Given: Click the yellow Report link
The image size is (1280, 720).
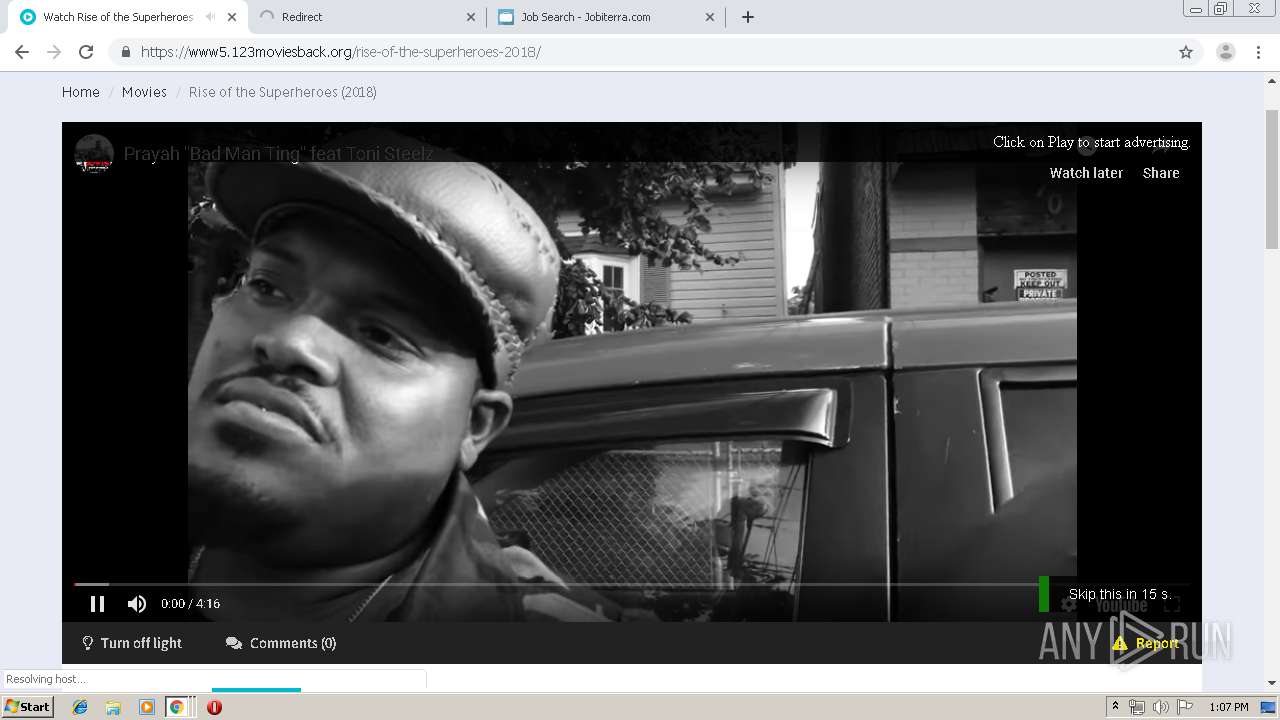Looking at the screenshot, I should point(1146,643).
